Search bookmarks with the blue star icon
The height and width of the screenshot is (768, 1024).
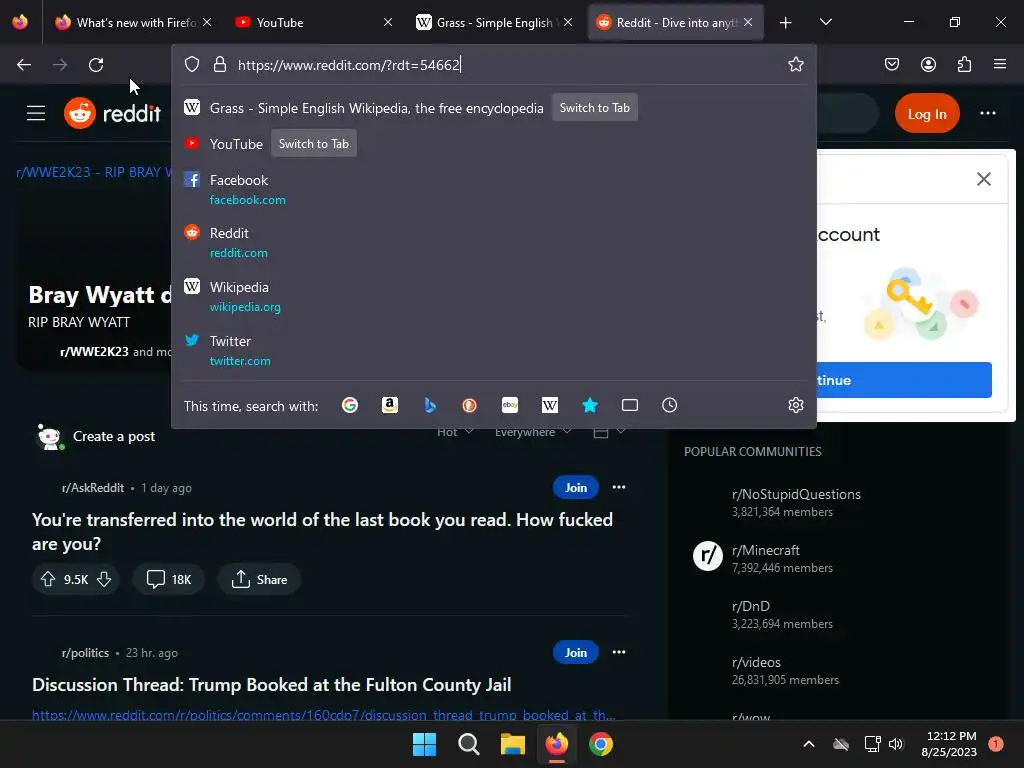590,406
